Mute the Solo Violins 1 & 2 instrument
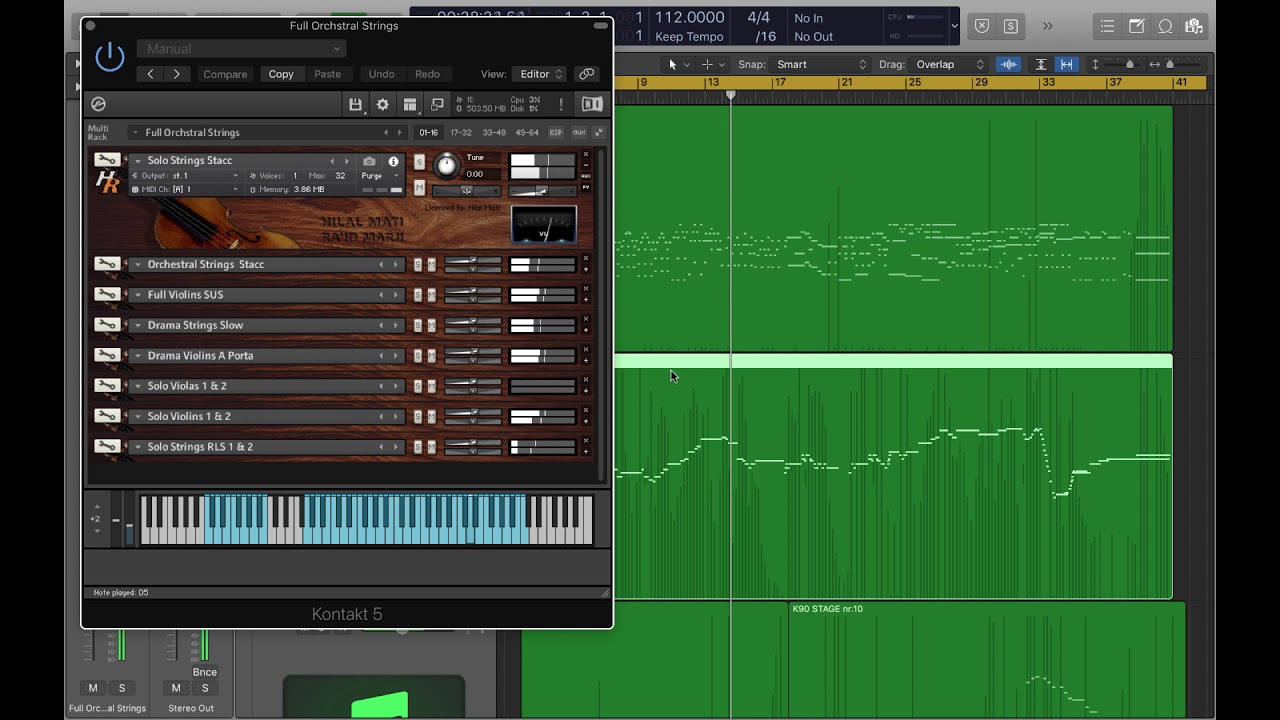Viewport: 1280px width, 720px height. (x=432, y=417)
